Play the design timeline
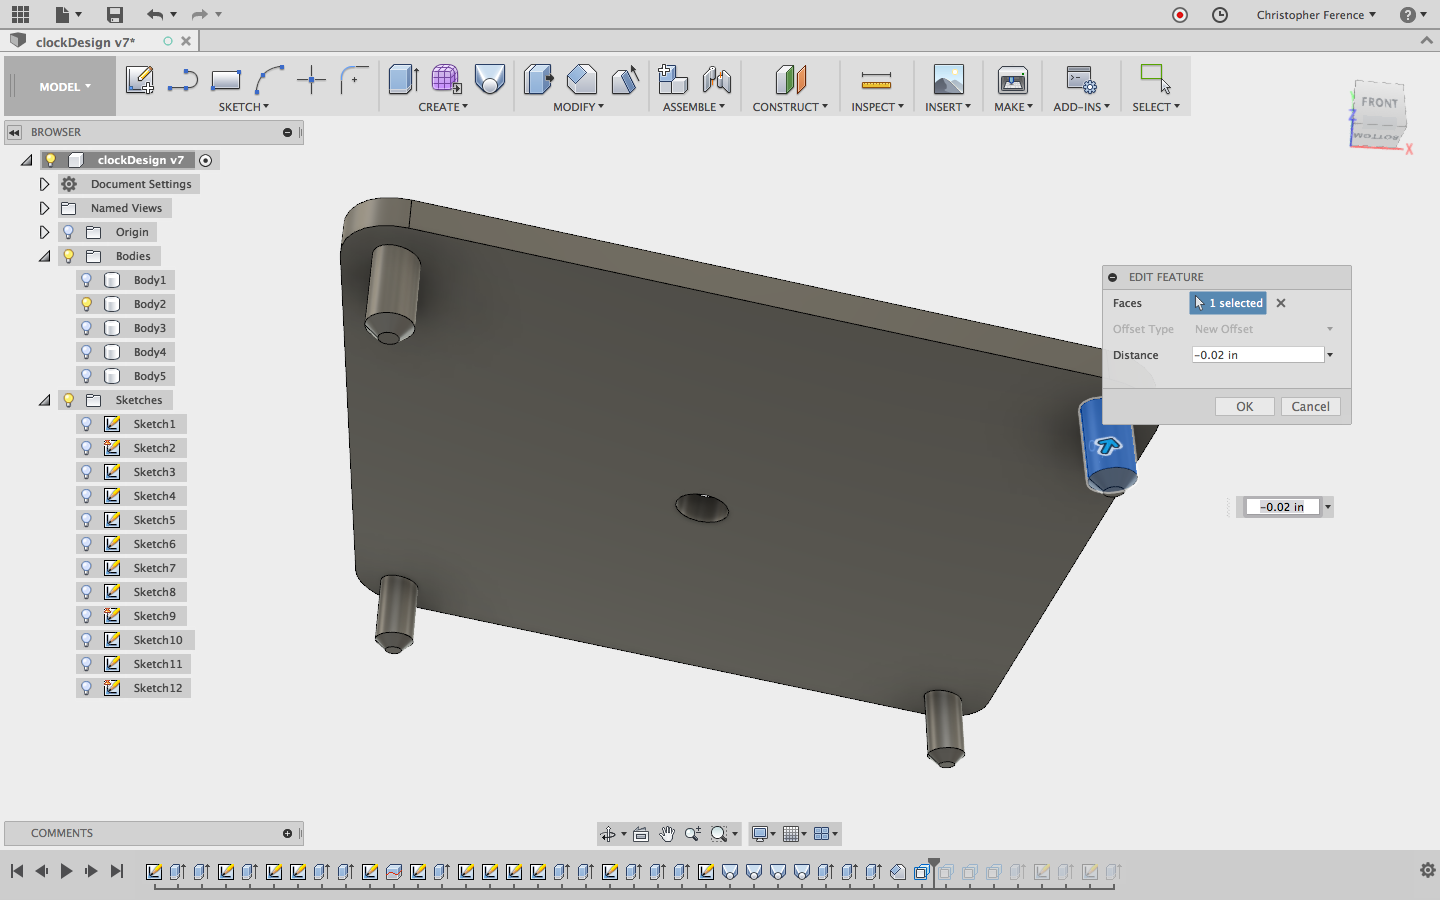Image resolution: width=1440 pixels, height=900 pixels. [66, 871]
